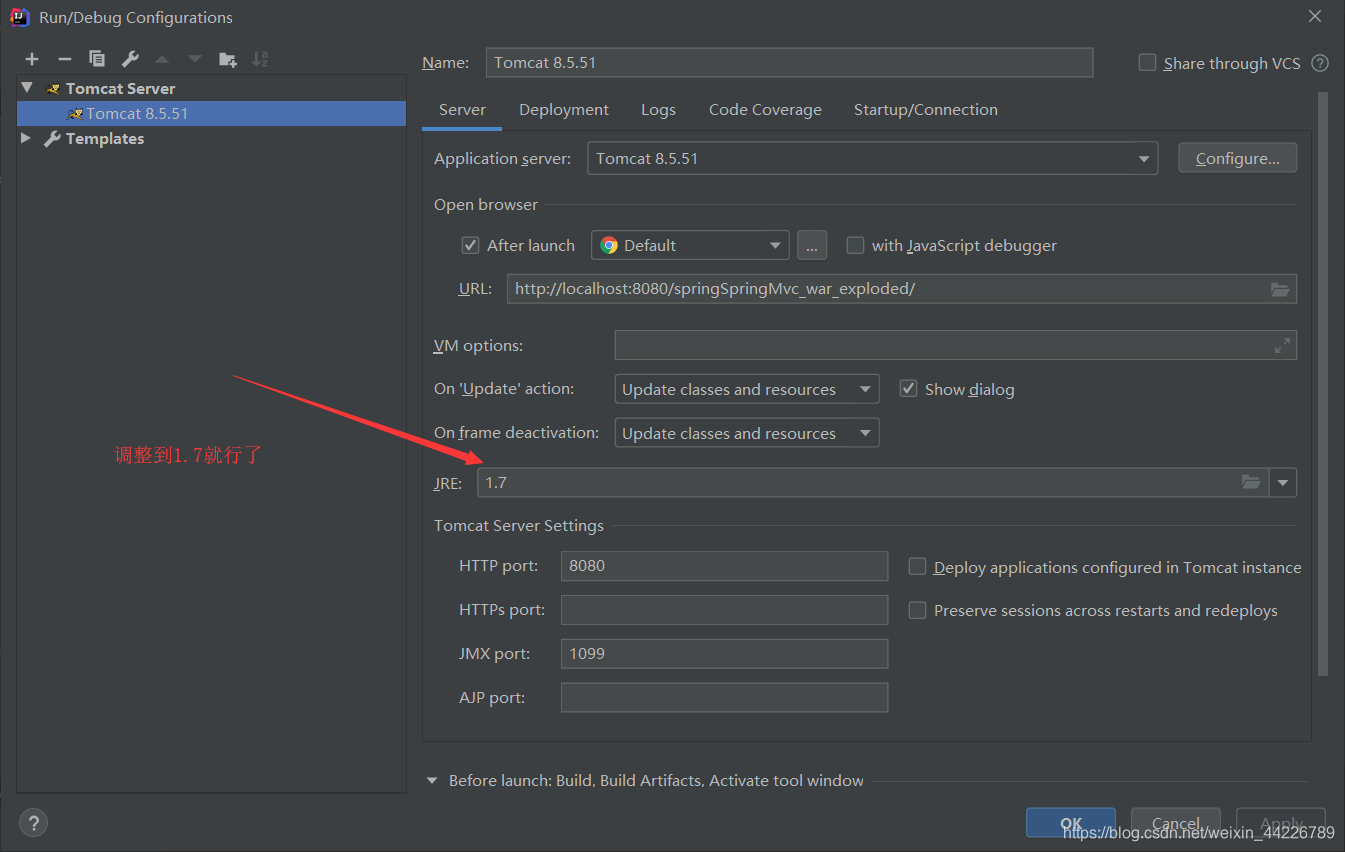1345x852 pixels.
Task: Click in the AJP port field
Action: pos(724,697)
